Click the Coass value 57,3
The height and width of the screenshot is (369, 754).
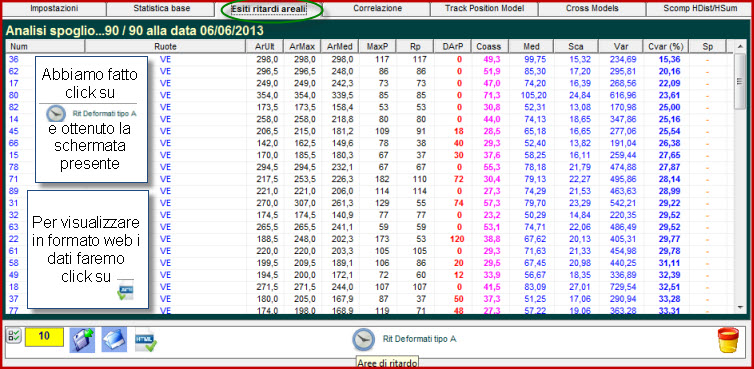(492, 203)
